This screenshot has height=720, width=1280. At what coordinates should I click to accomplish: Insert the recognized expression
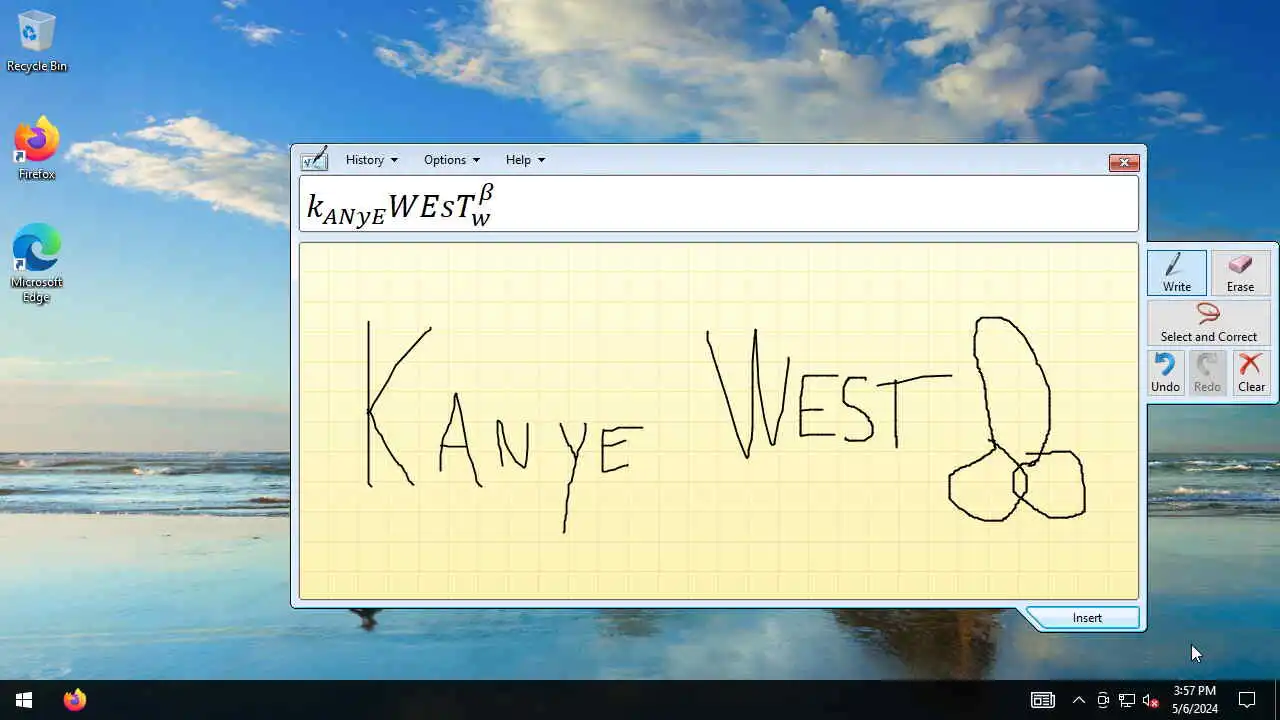(x=1087, y=618)
